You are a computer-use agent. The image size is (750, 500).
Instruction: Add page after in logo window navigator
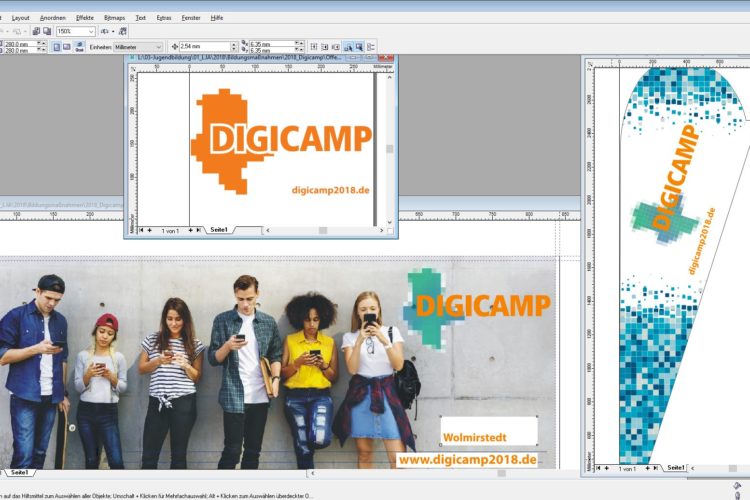pos(190,231)
